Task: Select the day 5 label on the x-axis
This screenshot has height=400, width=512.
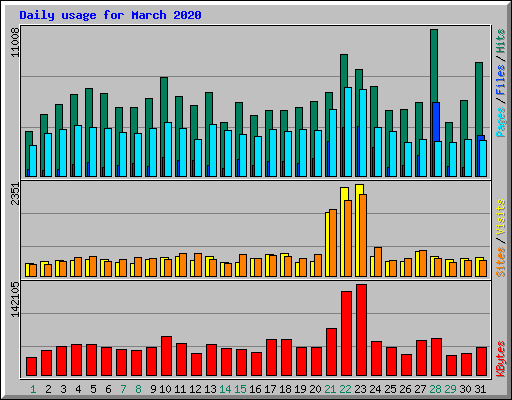Action: (x=93, y=389)
